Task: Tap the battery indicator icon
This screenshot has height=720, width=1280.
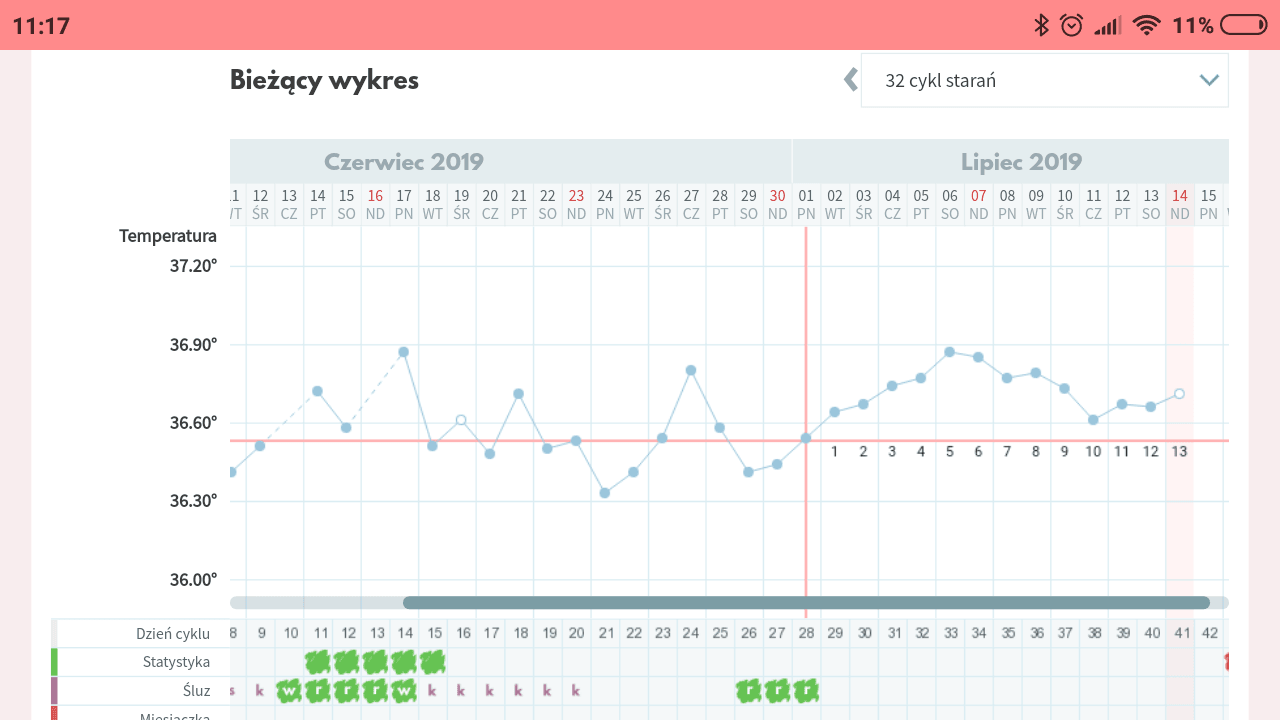Action: coord(1243,25)
